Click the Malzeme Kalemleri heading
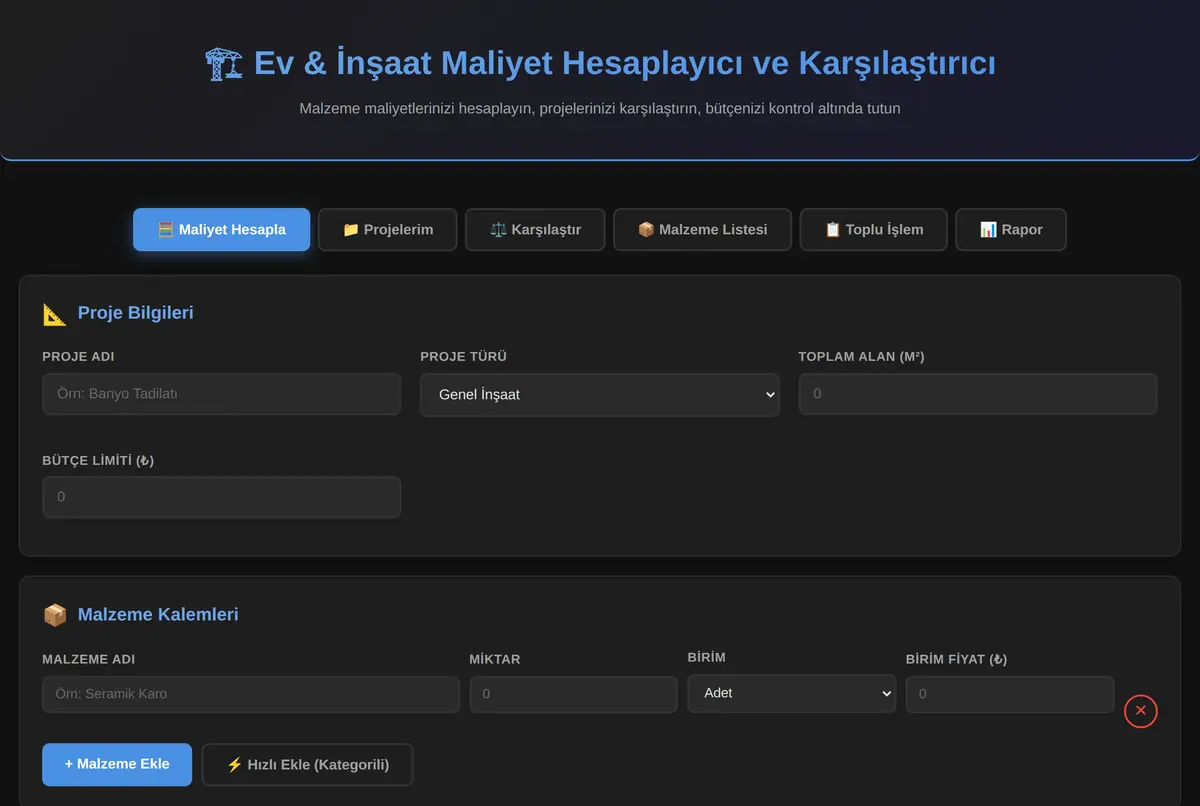 coord(158,615)
